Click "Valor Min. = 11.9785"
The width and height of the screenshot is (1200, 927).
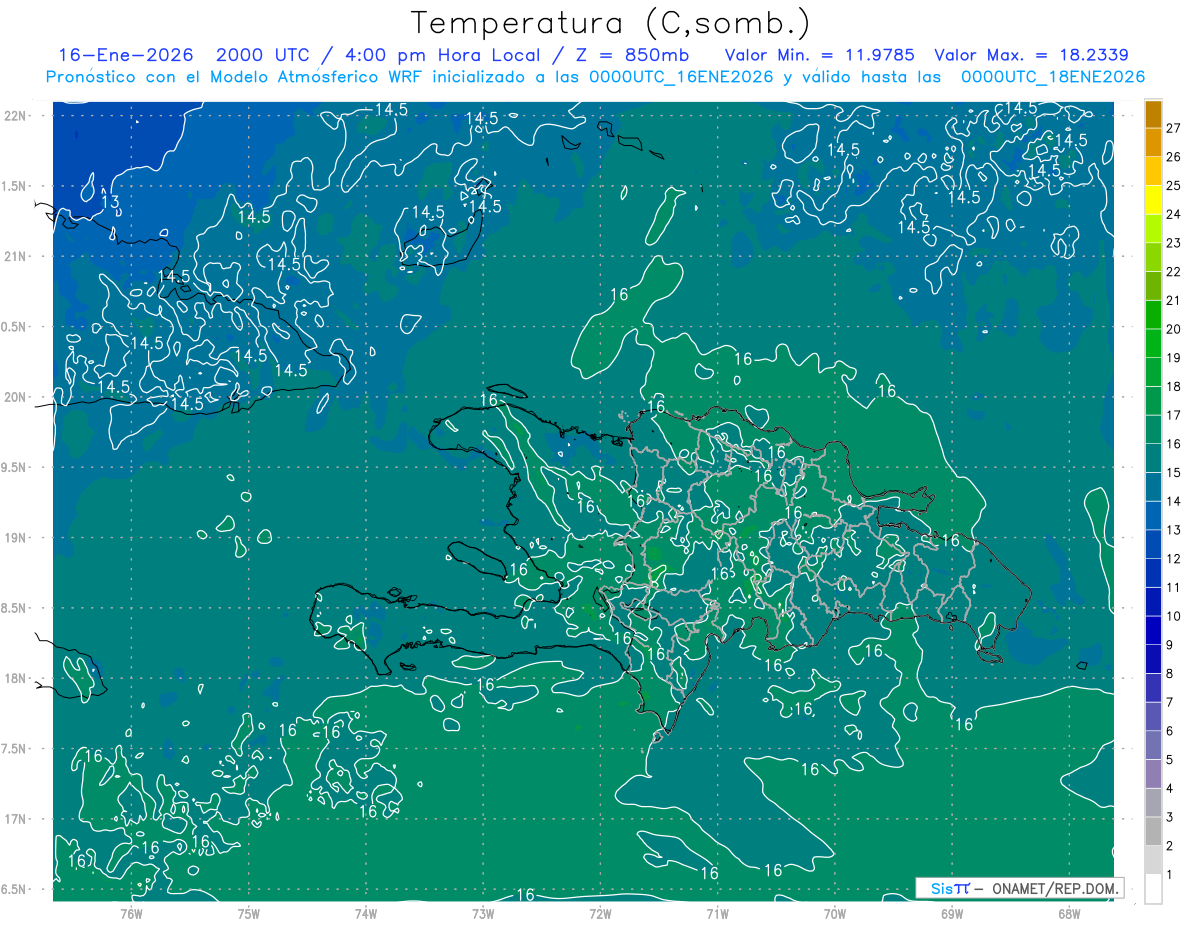click(822, 55)
